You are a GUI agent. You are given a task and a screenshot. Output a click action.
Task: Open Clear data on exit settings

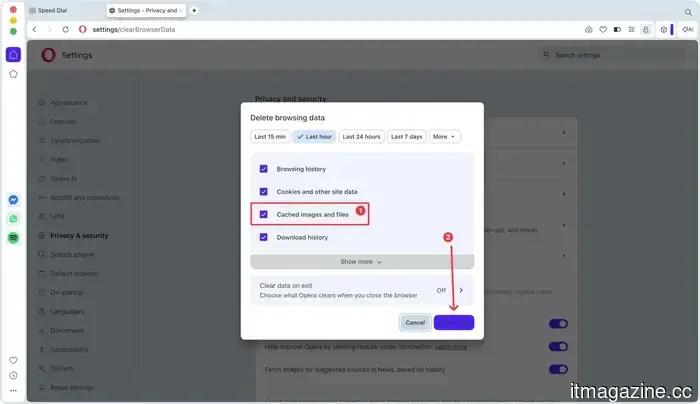(x=362, y=290)
